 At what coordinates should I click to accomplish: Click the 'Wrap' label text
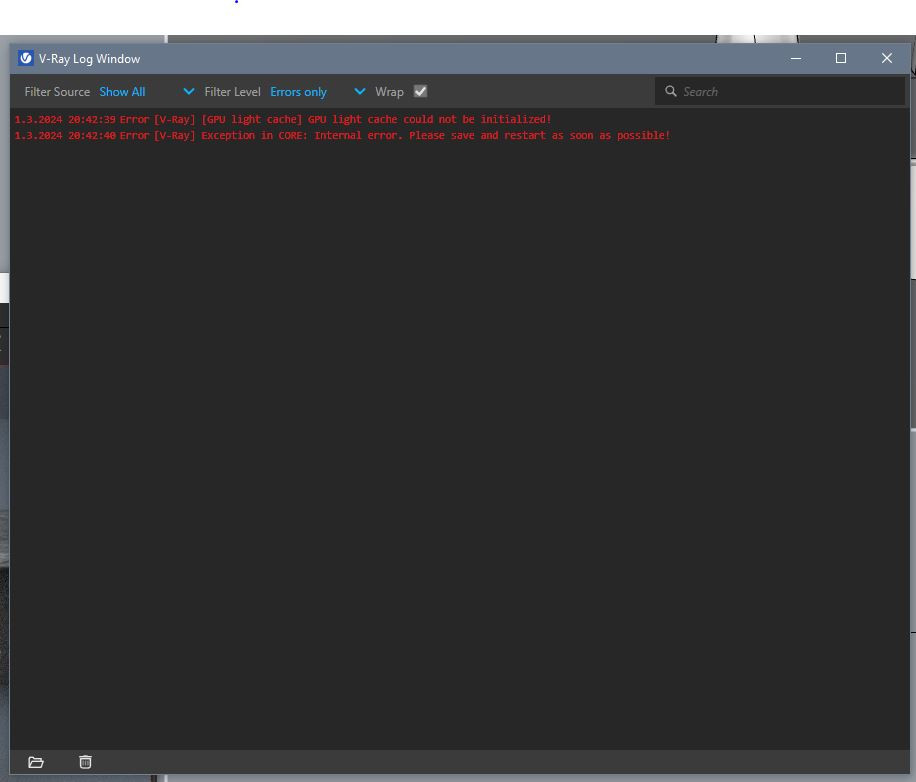tap(389, 92)
